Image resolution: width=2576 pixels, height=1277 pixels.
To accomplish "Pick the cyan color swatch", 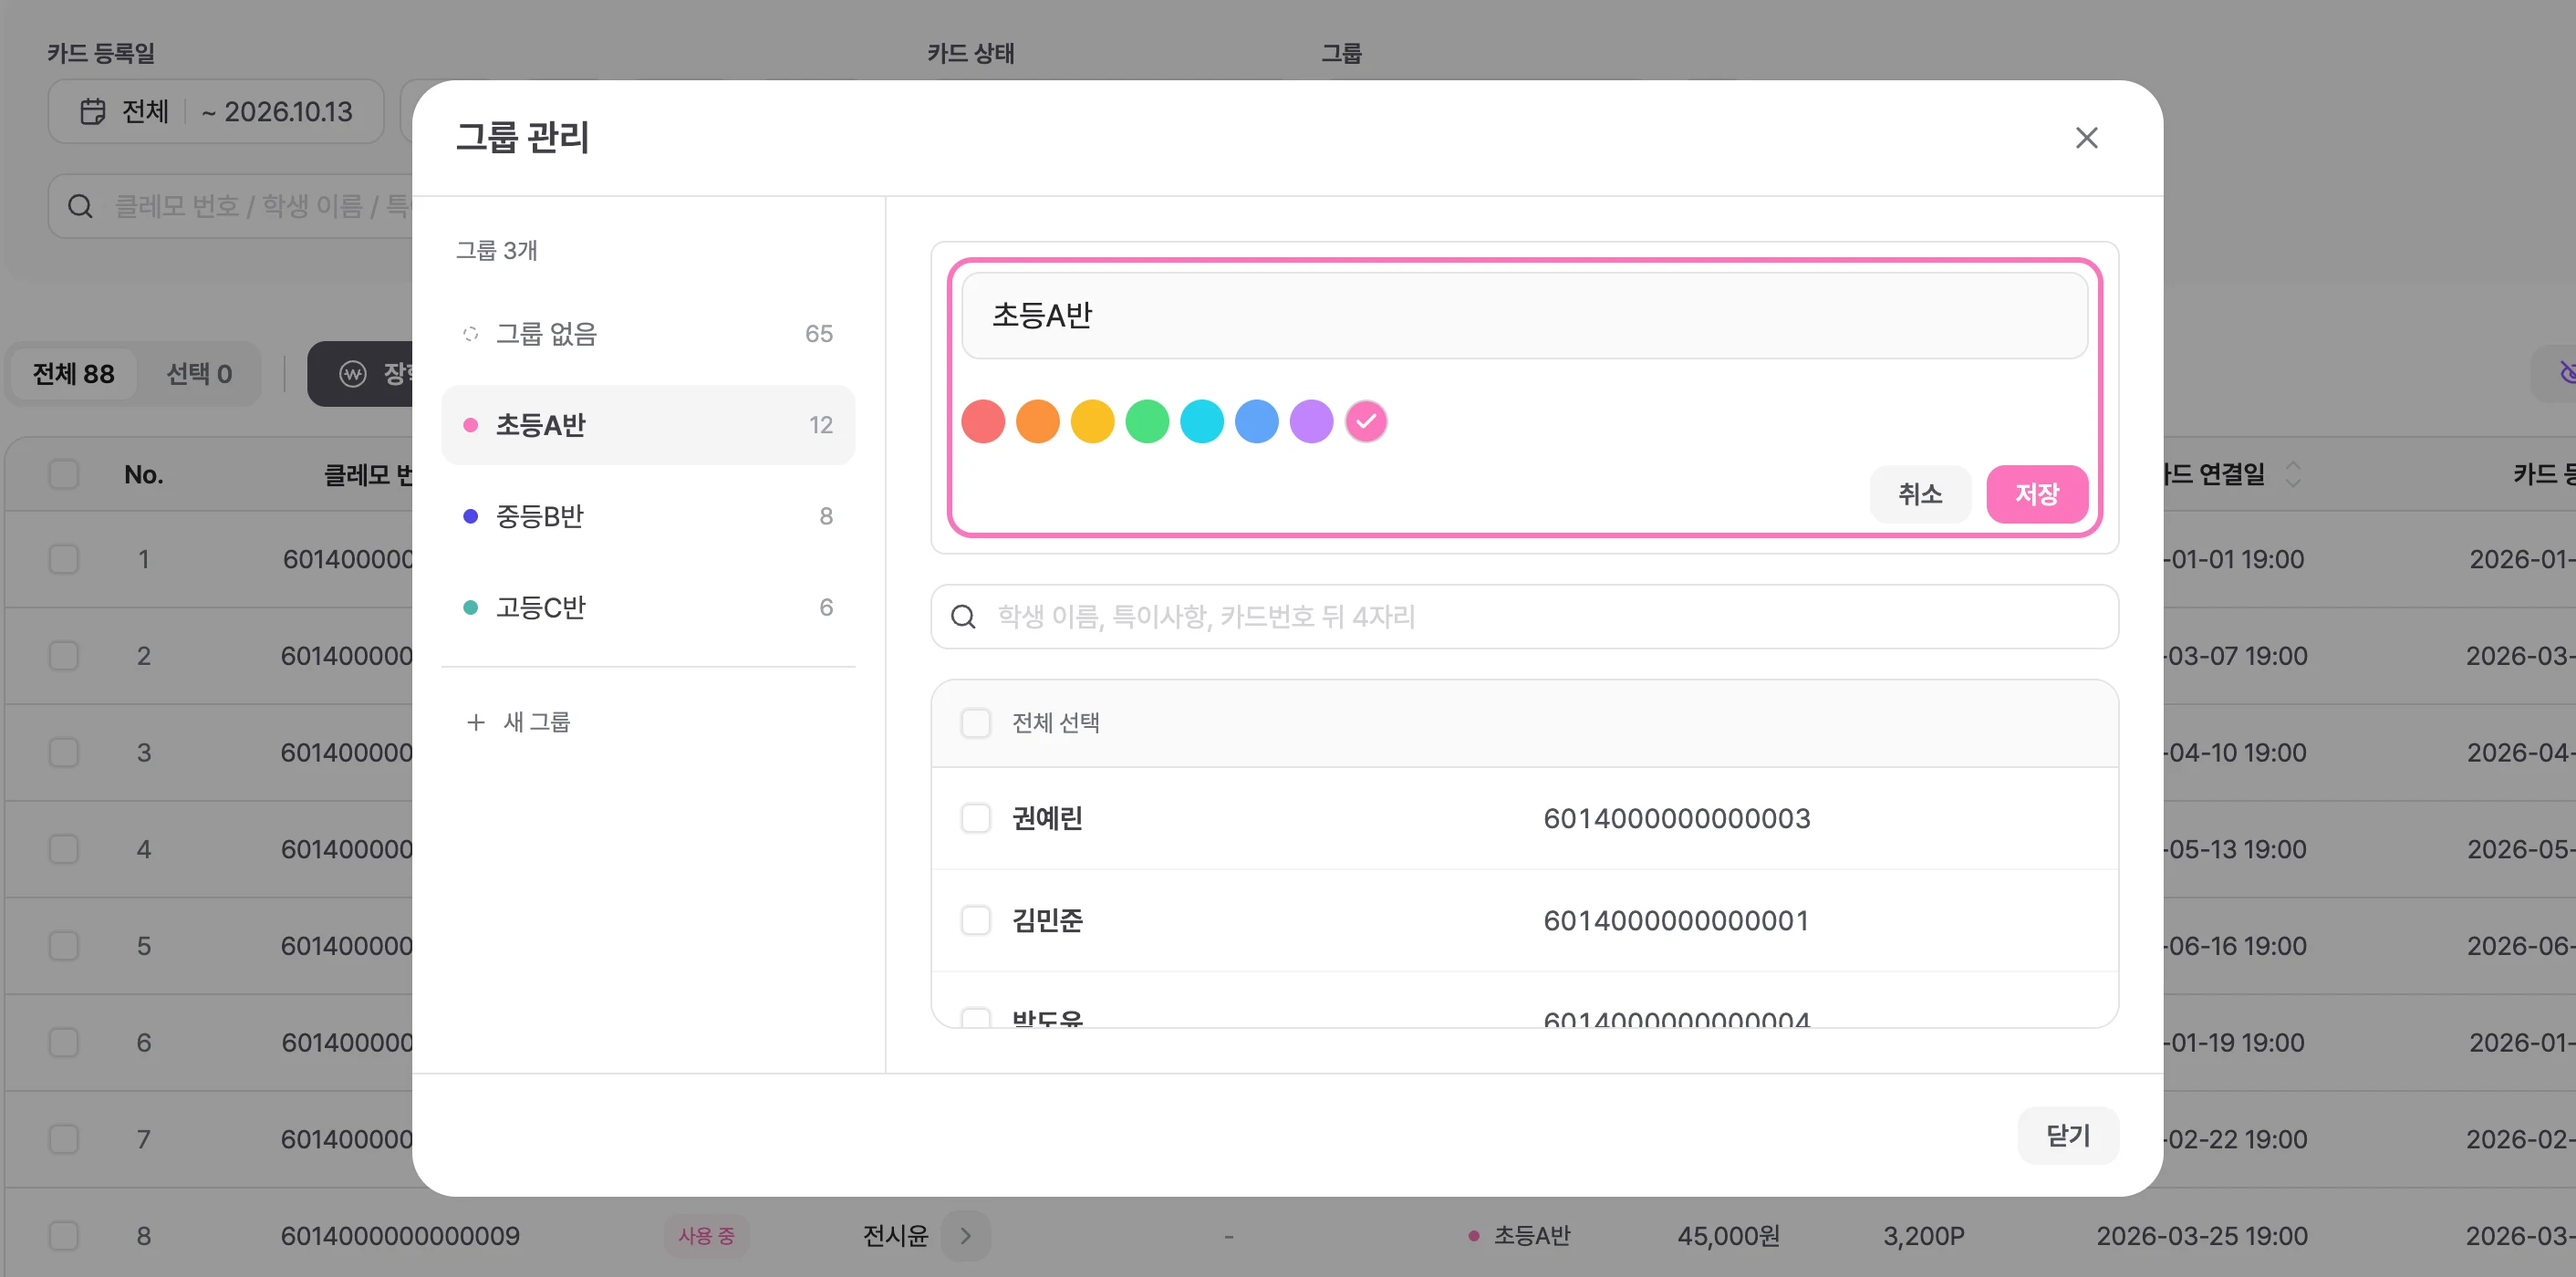I will pos(1202,421).
